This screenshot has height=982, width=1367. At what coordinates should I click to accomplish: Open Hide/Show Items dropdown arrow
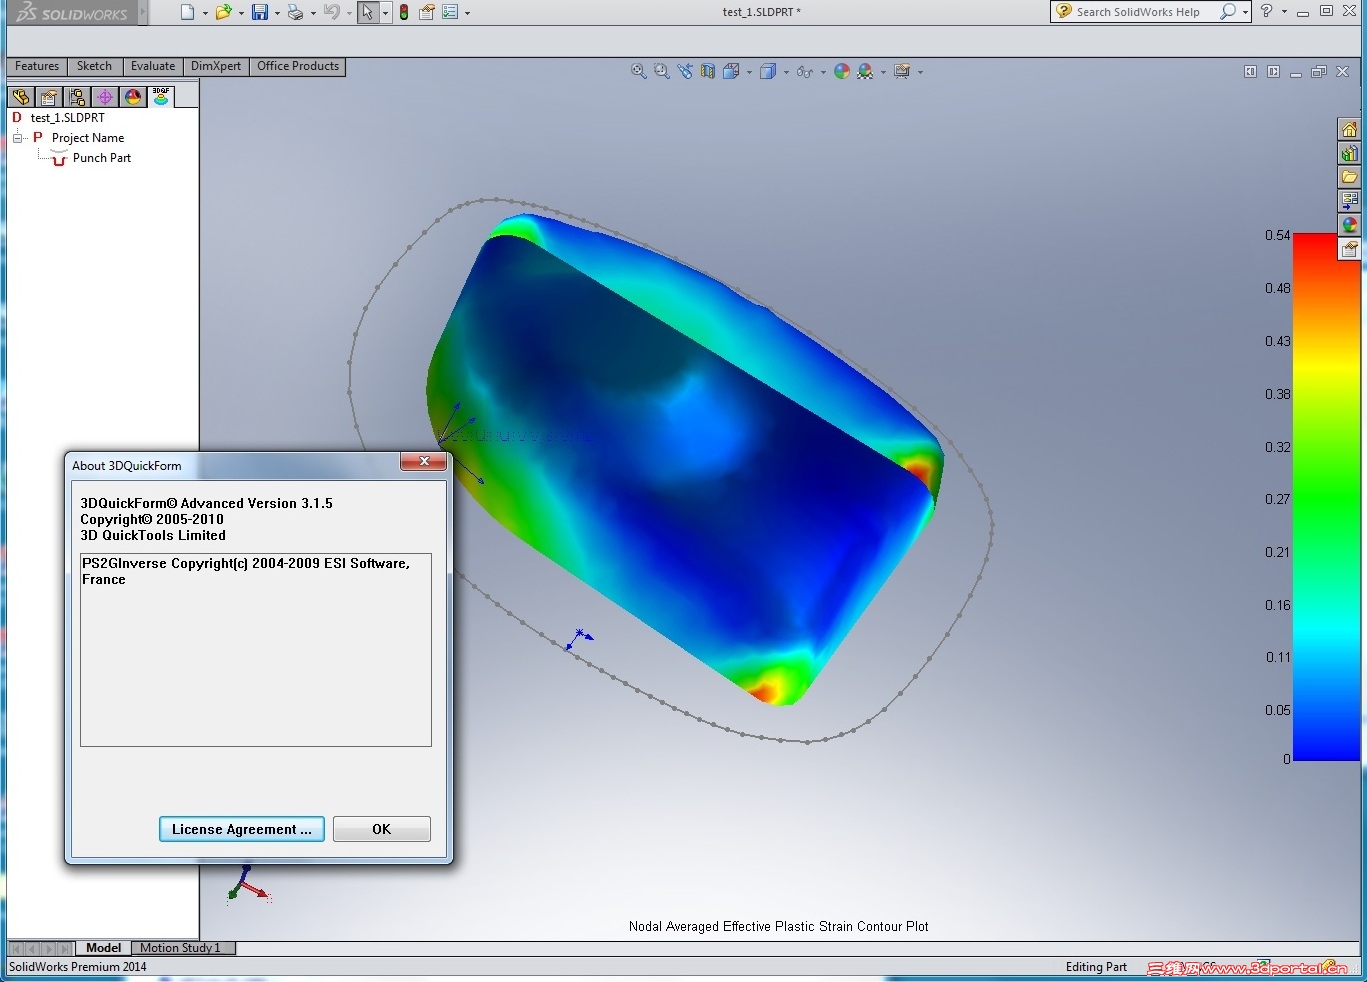822,72
